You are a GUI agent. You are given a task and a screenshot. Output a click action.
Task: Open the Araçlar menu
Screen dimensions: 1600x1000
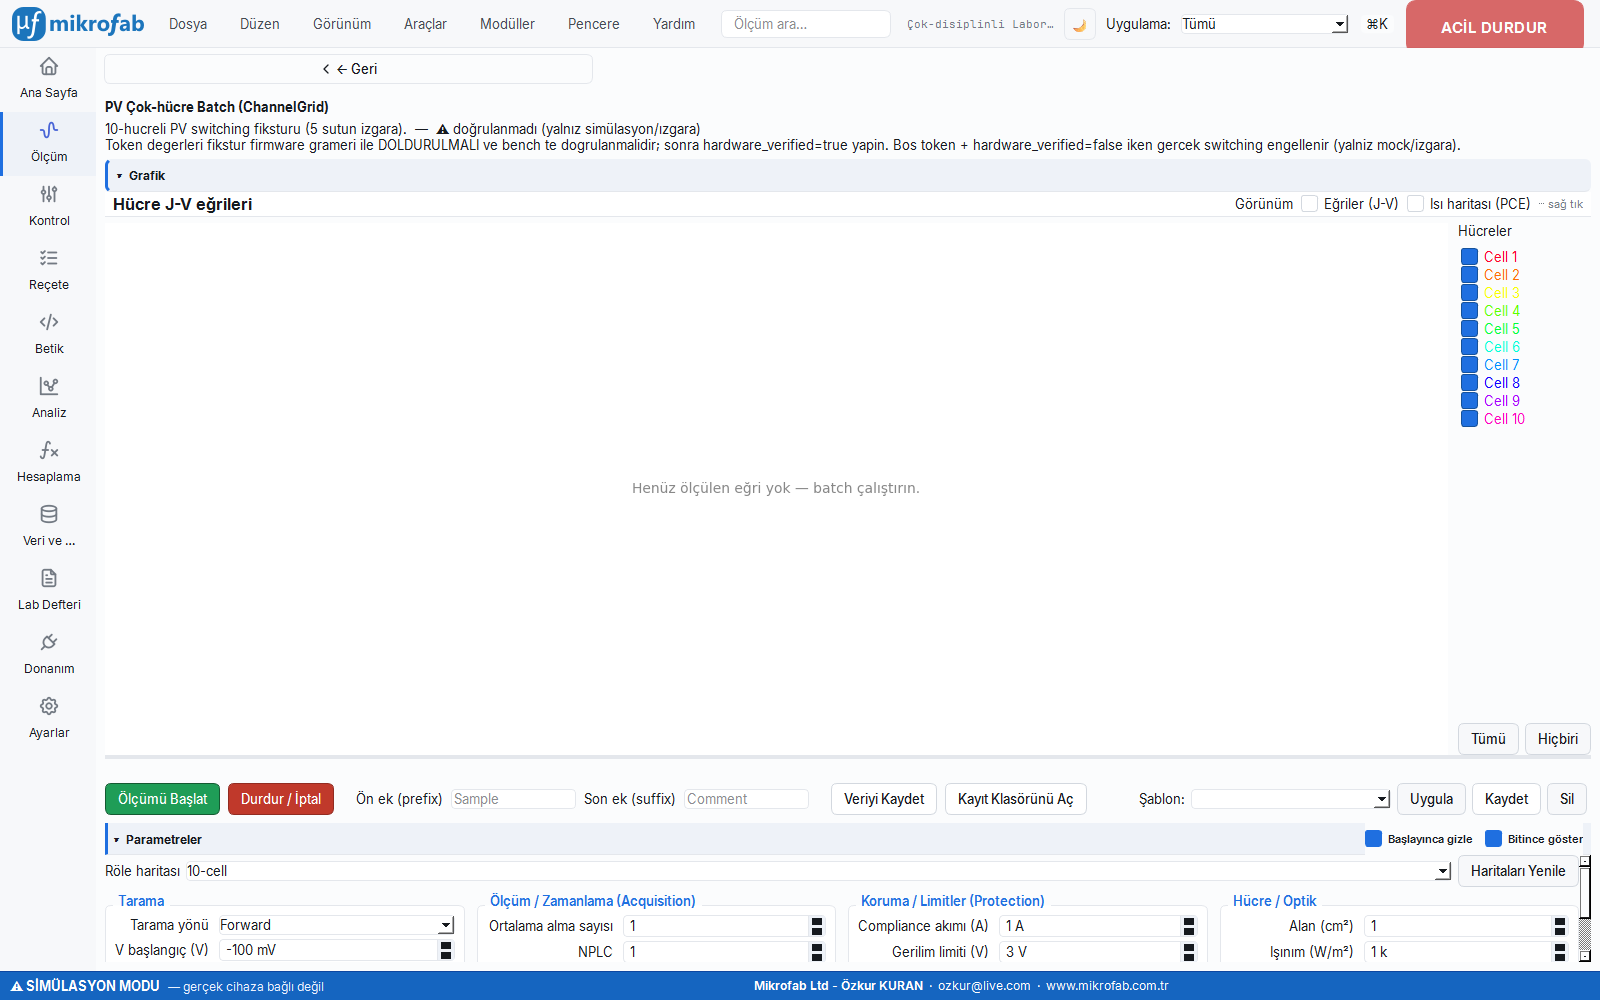point(425,24)
